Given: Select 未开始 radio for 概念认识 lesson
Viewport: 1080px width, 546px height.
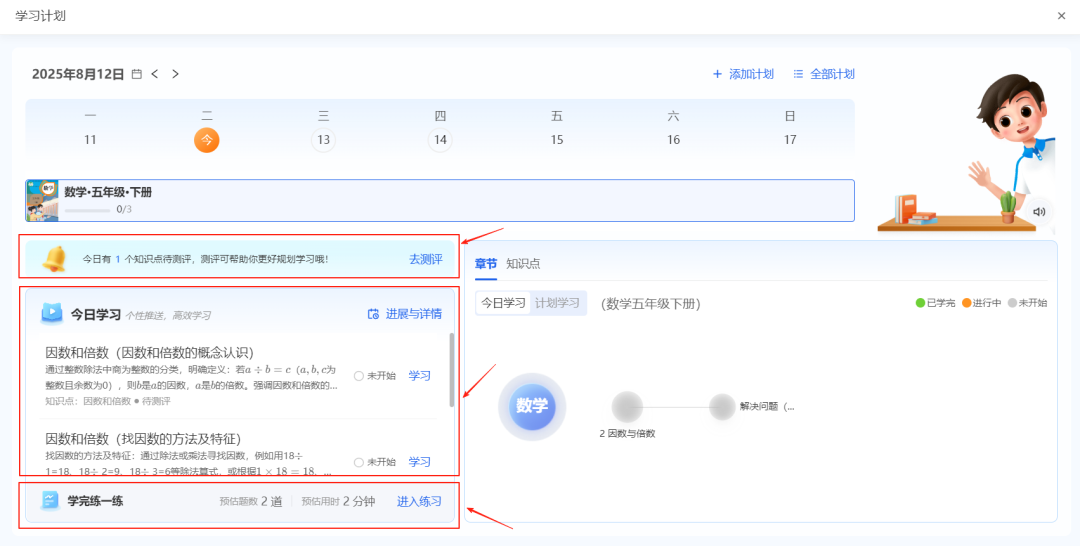Looking at the screenshot, I should 359,376.
